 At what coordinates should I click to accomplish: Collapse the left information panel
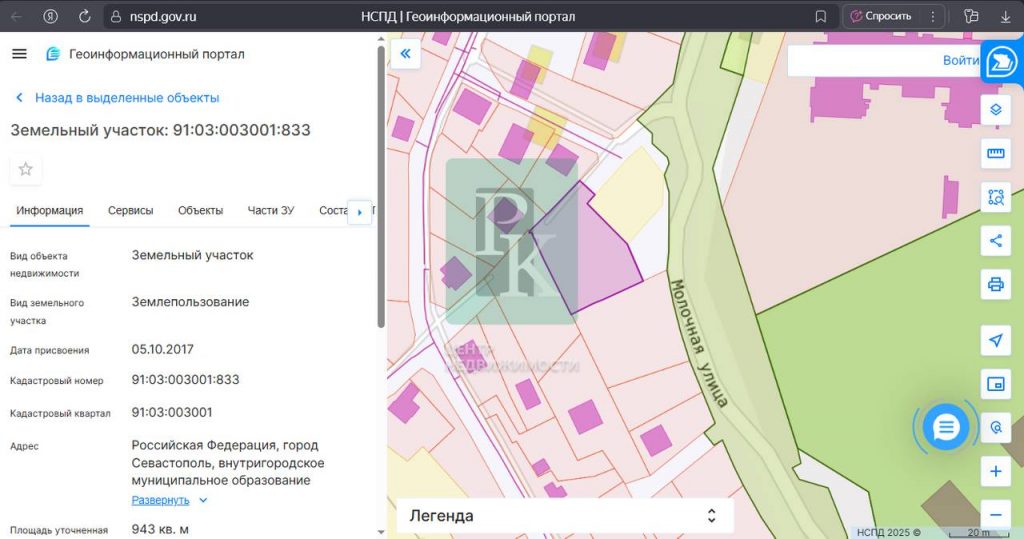[405, 54]
